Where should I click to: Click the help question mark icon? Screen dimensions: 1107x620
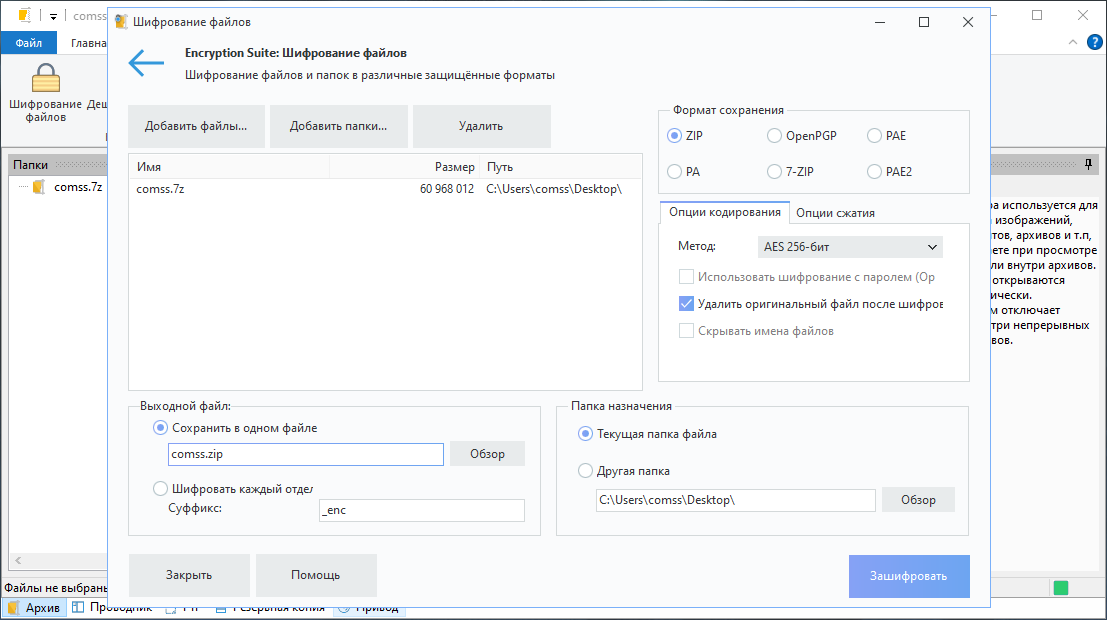[1095, 43]
